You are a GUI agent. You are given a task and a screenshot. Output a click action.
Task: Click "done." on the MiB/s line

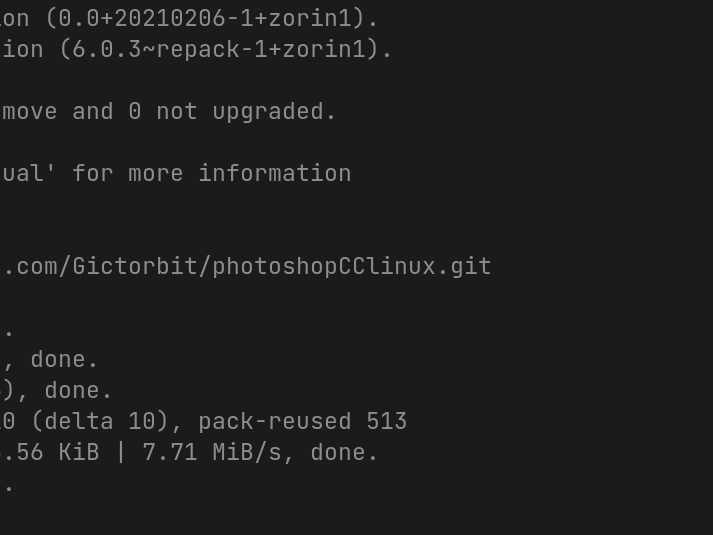click(x=344, y=452)
